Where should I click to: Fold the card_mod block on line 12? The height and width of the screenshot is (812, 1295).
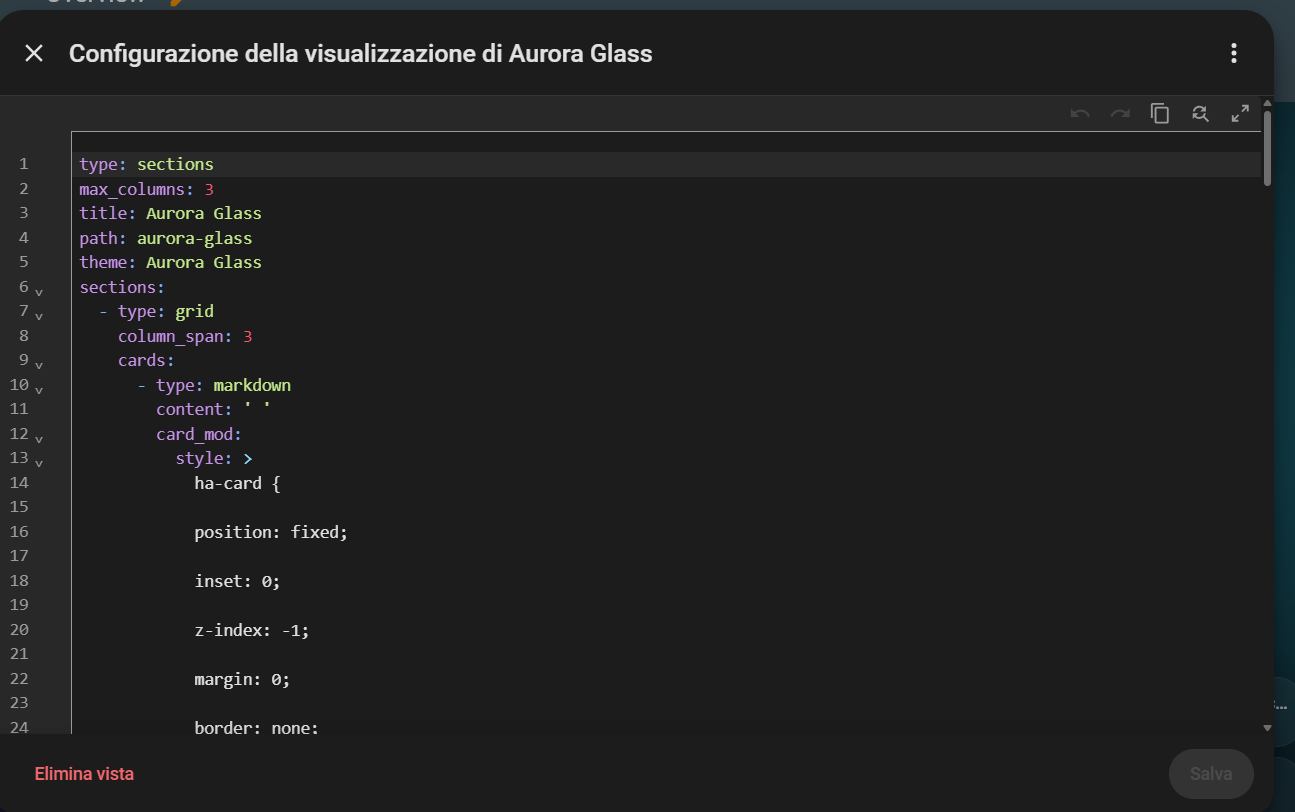tap(39, 438)
